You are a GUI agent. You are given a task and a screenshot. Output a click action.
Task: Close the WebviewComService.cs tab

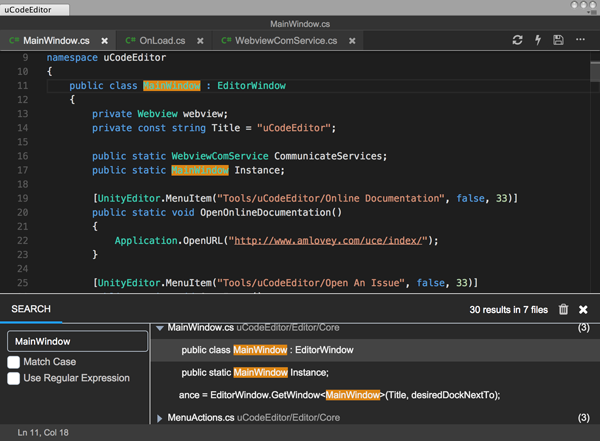pyautogui.click(x=352, y=41)
